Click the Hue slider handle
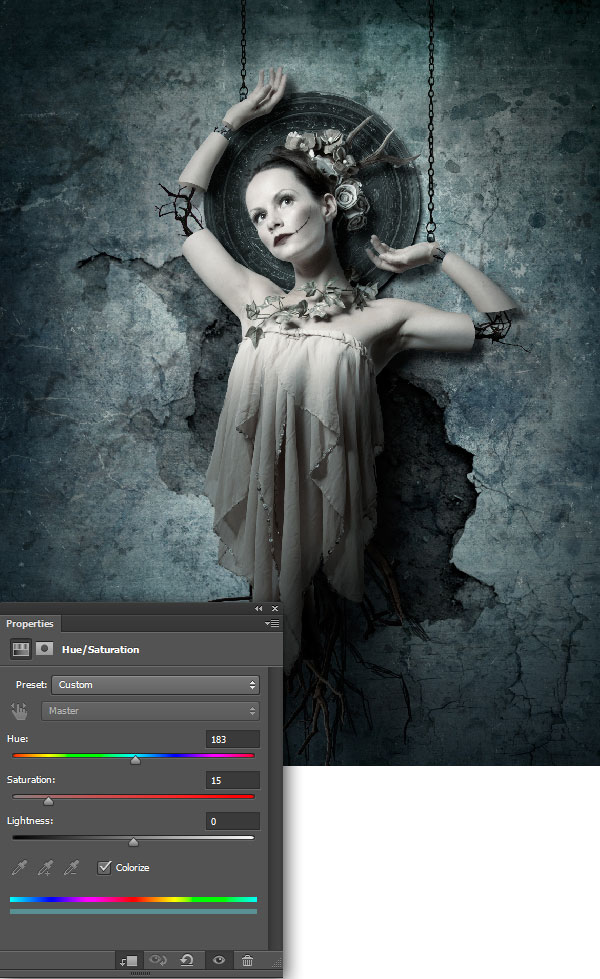Viewport: 600px width, 979px height. click(135, 760)
